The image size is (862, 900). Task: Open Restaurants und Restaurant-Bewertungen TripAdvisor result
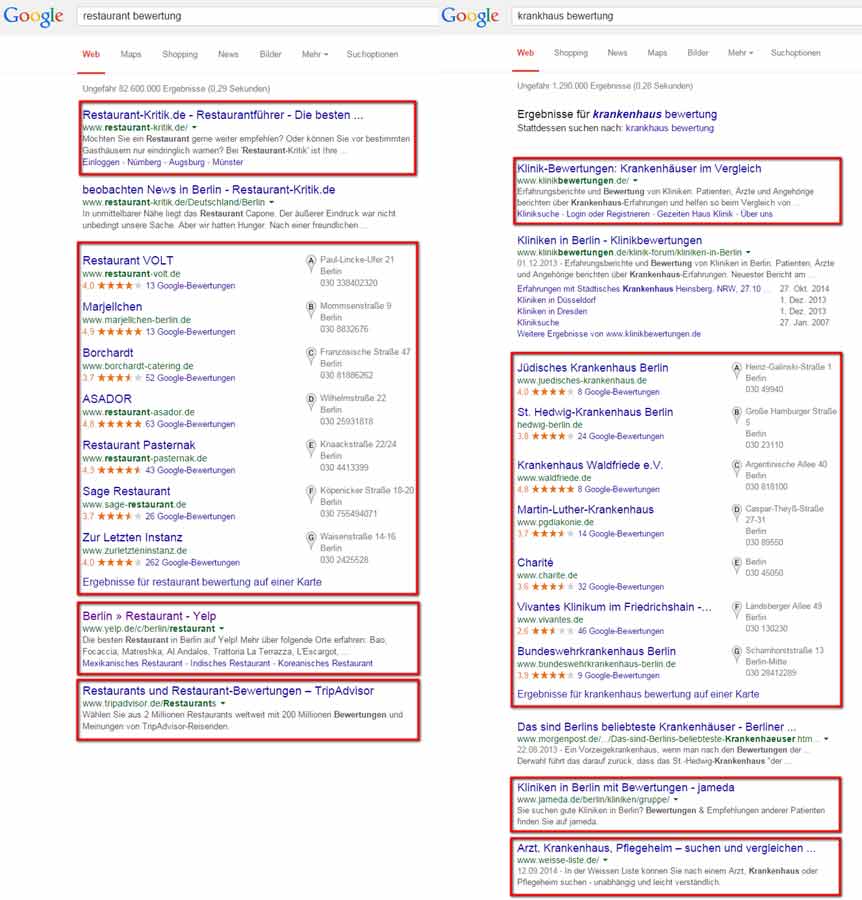point(228,690)
